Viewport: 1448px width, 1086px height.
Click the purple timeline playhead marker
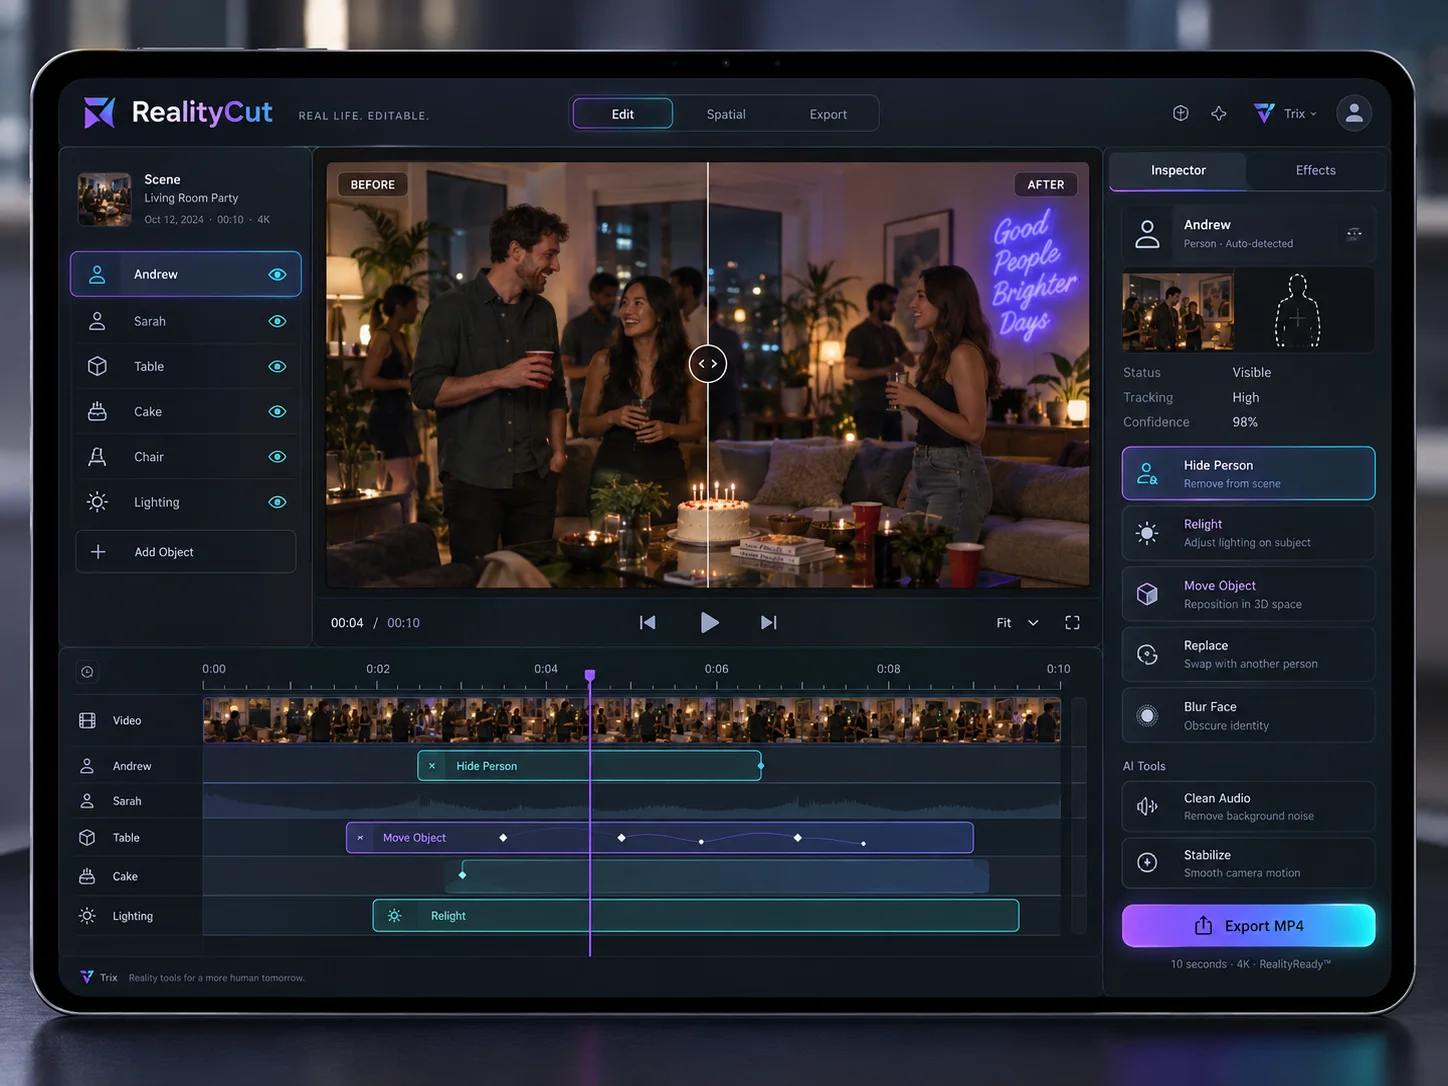coord(590,676)
